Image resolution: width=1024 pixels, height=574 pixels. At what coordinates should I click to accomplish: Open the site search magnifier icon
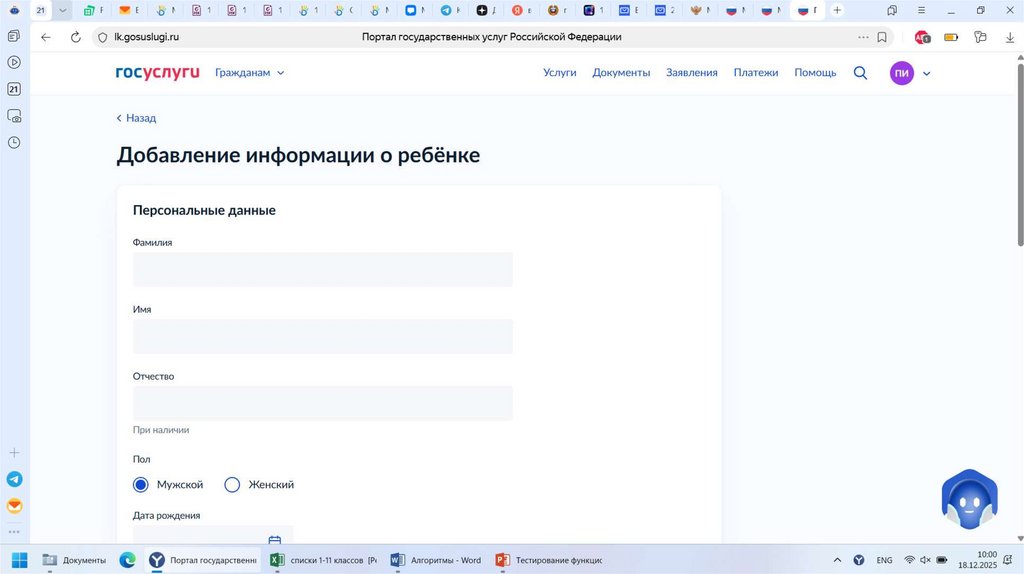pos(860,73)
